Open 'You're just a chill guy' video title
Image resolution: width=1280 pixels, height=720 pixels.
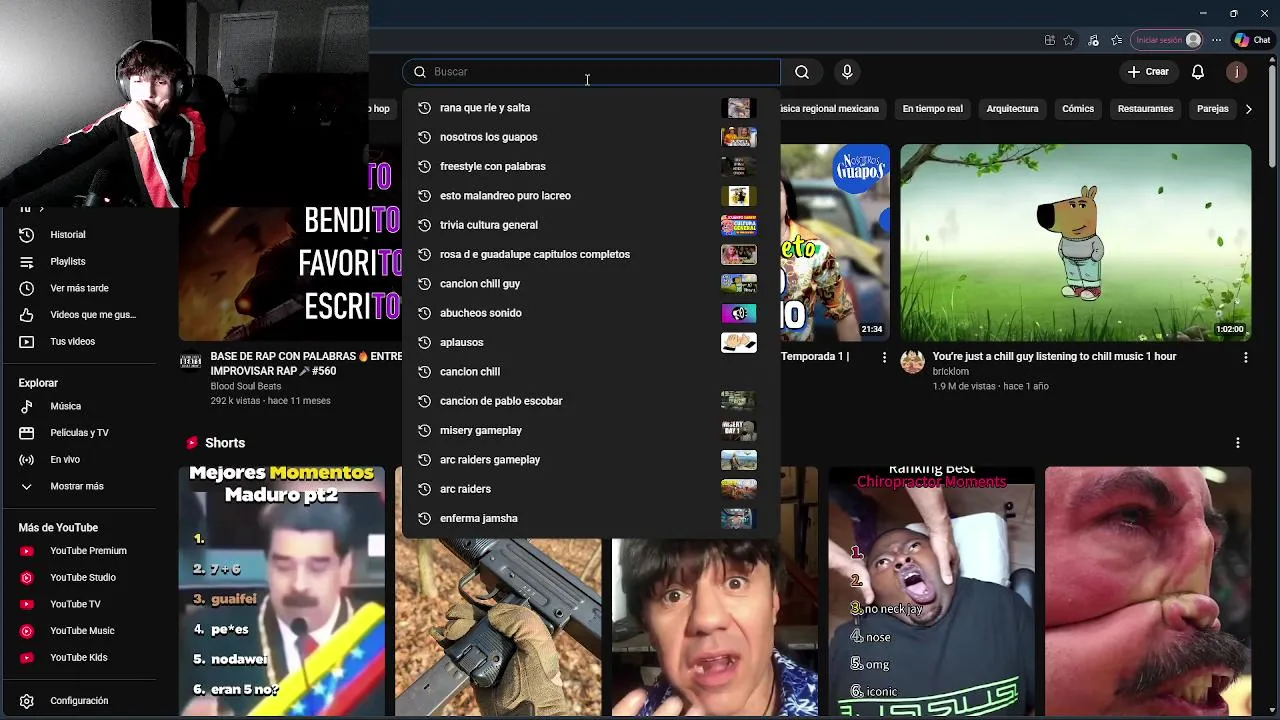pos(1054,356)
